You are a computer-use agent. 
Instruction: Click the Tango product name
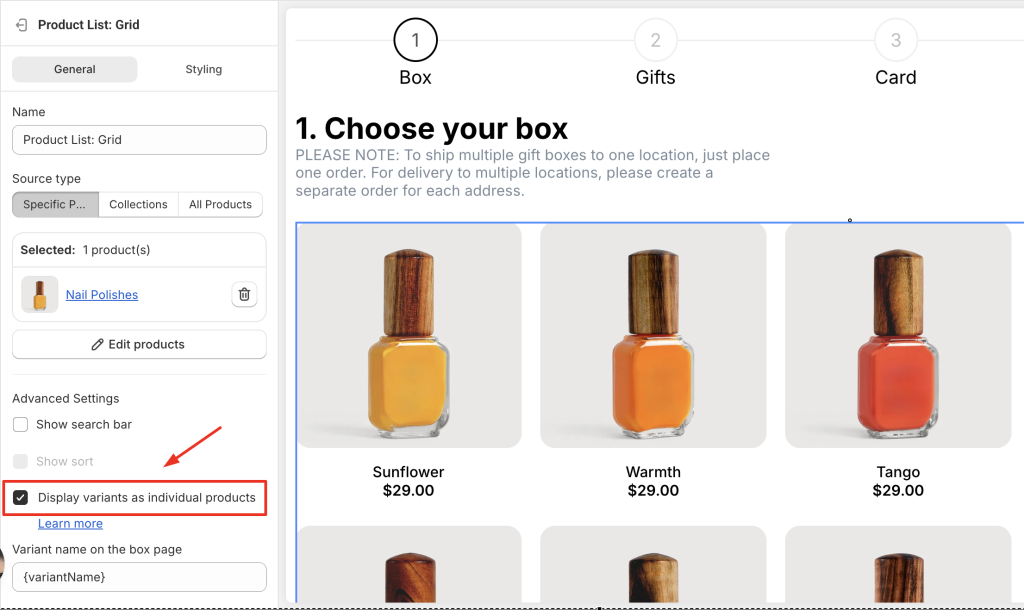(x=898, y=472)
